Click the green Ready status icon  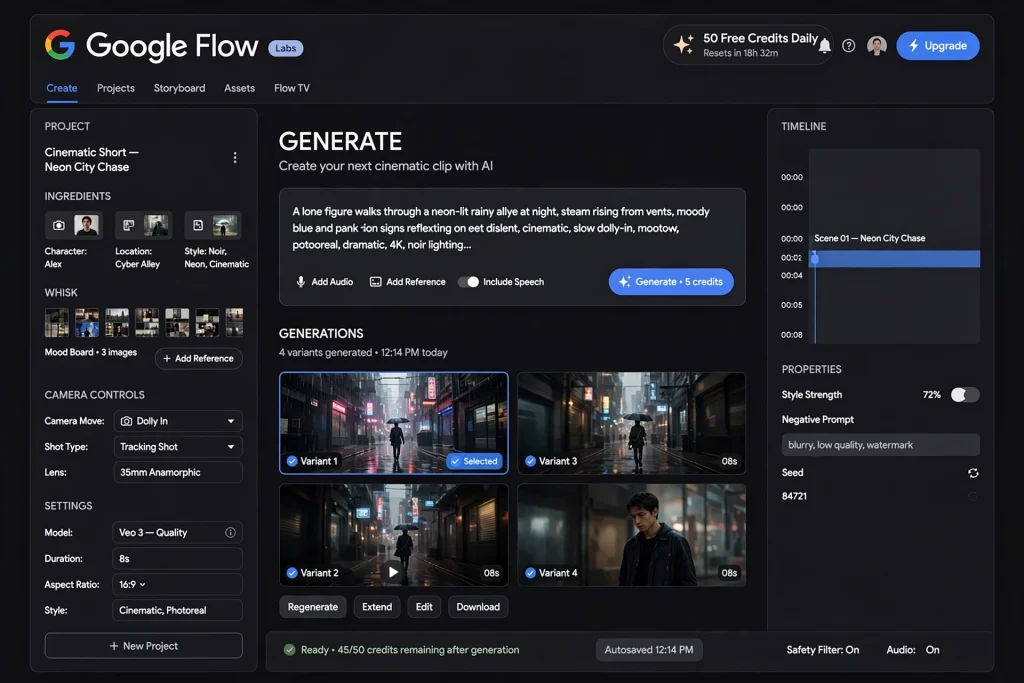[x=289, y=650]
